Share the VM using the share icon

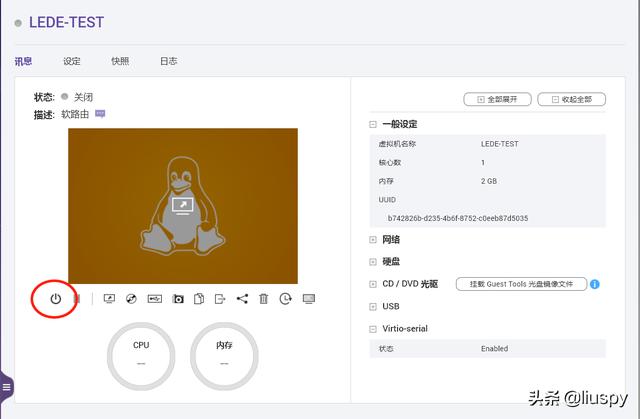pyautogui.click(x=242, y=299)
